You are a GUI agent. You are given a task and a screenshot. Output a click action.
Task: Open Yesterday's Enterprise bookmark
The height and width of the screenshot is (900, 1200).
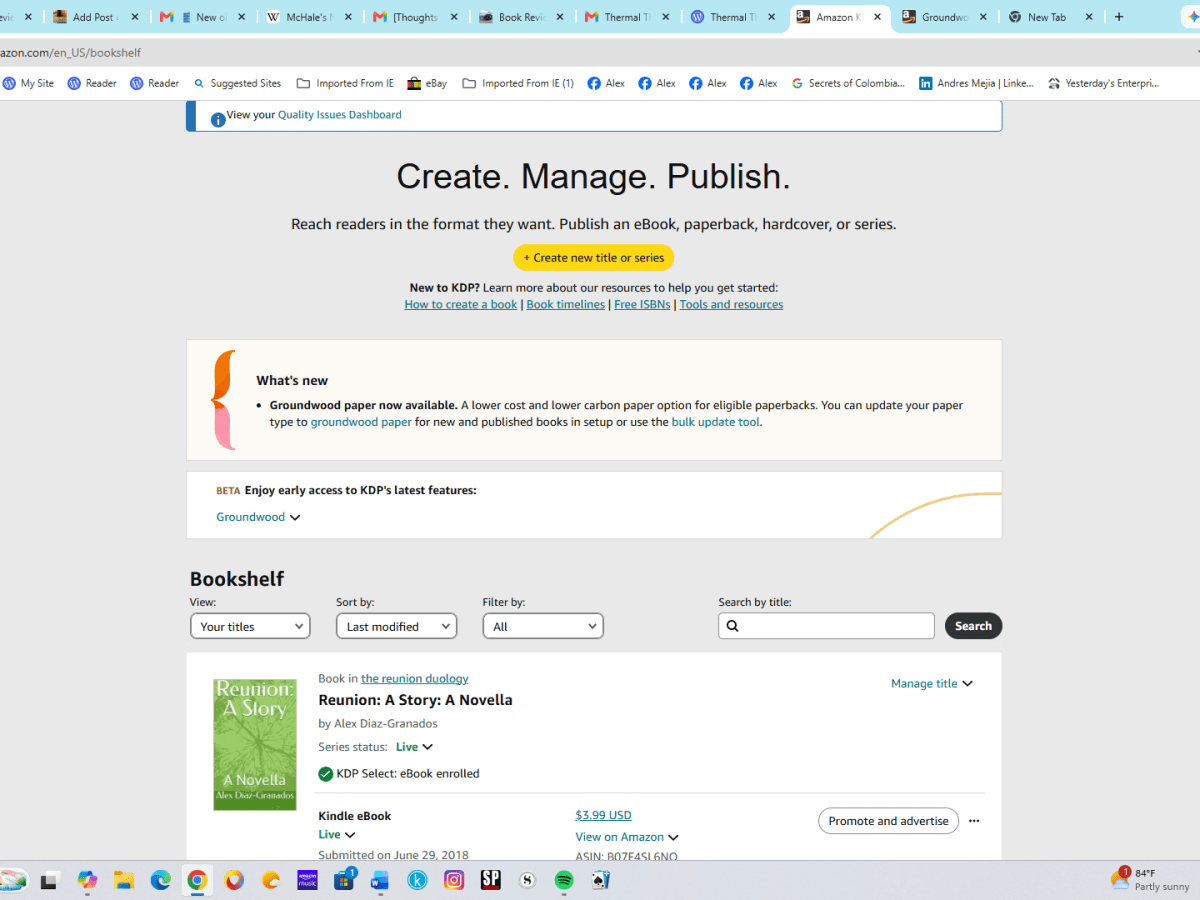[1104, 83]
